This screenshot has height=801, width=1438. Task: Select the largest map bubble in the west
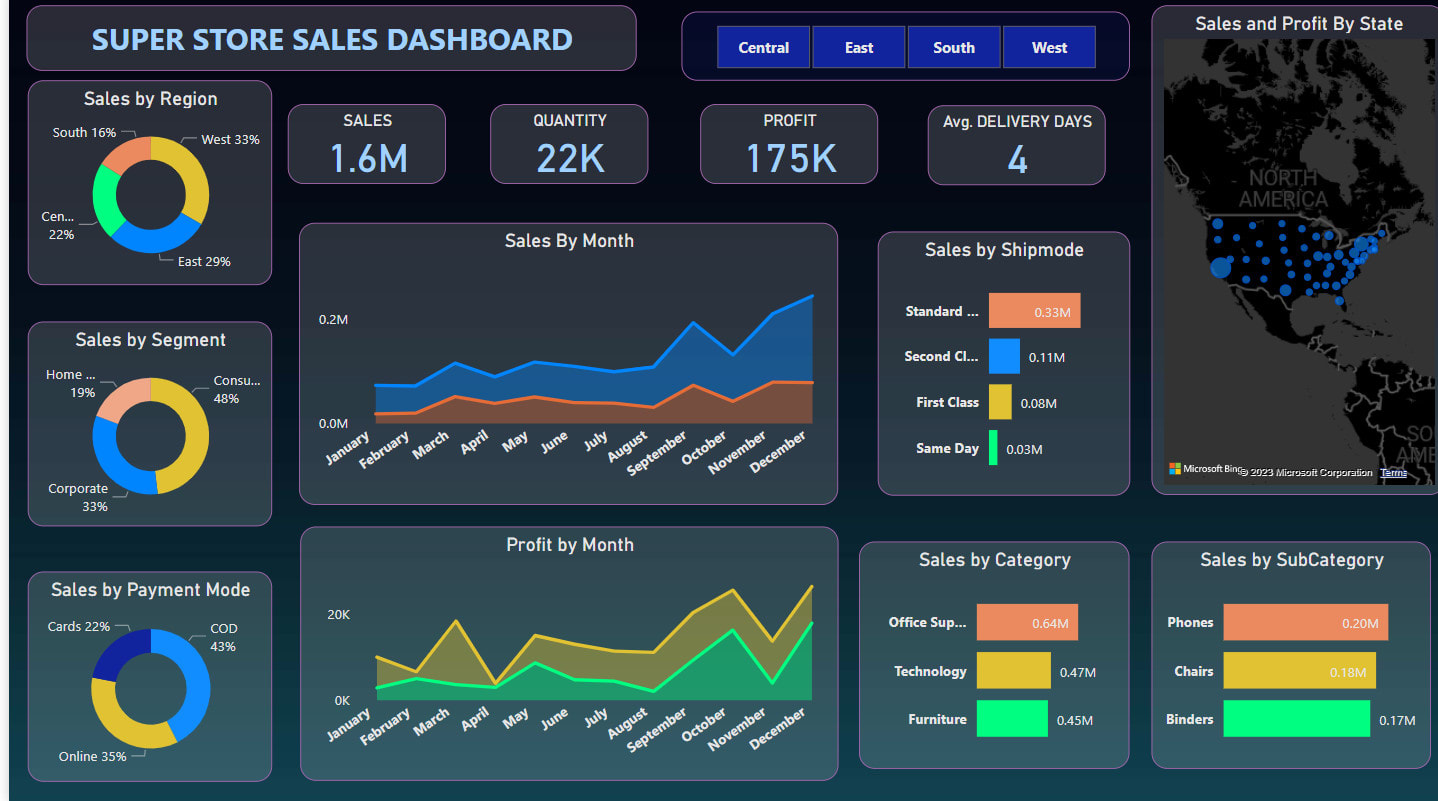pos(1219,268)
